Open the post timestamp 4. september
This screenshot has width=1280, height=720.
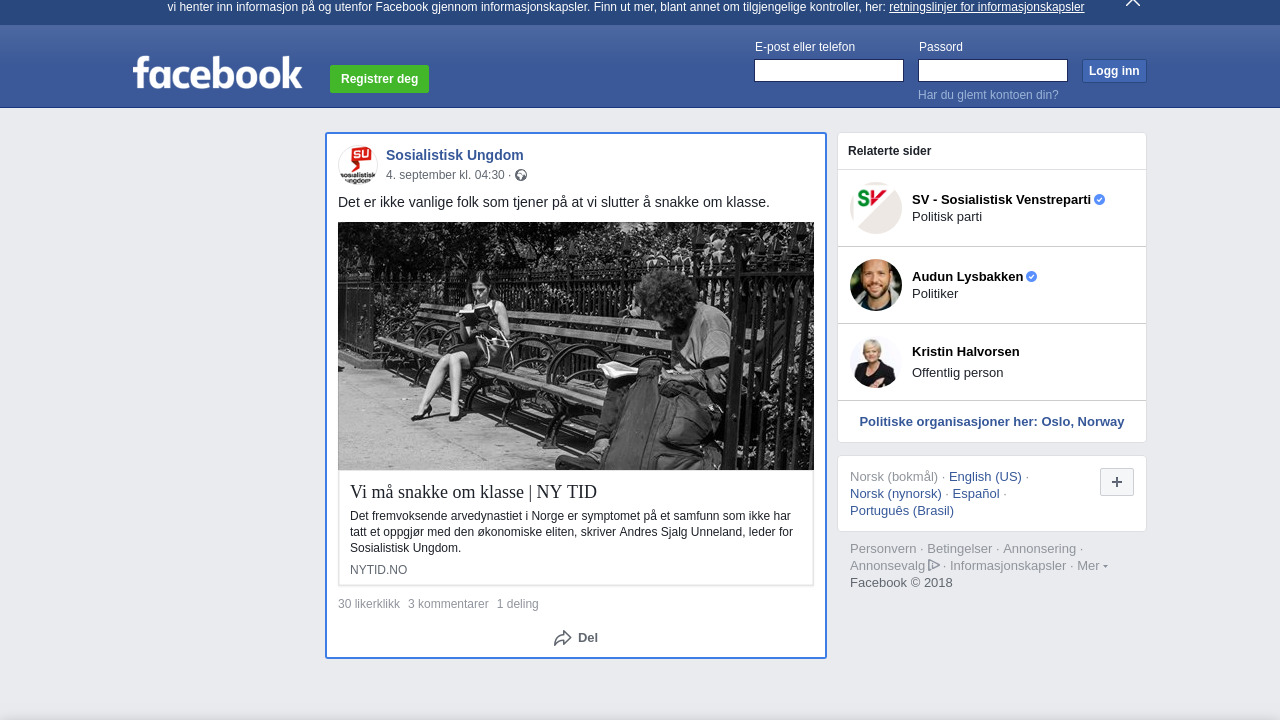coord(445,175)
